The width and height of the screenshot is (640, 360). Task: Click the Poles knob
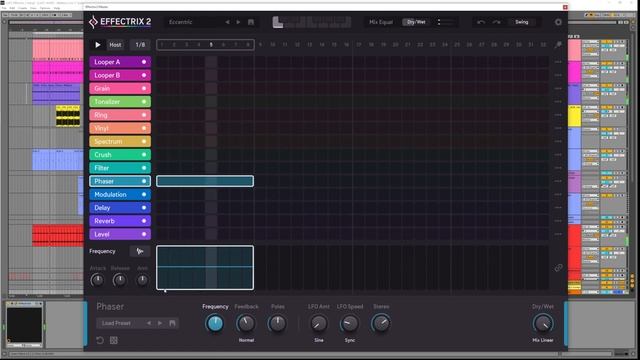tap(277, 323)
